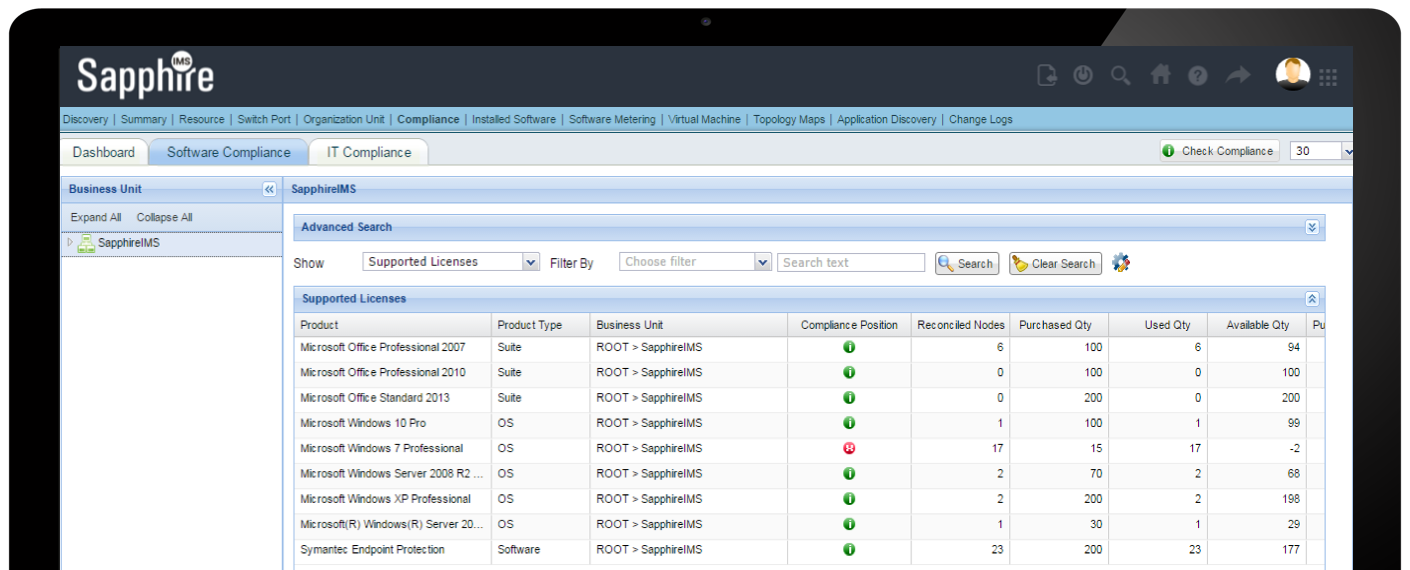Click the Microsoft Windows XP Professional cell
The width and height of the screenshot is (1410, 570).
[393, 499]
